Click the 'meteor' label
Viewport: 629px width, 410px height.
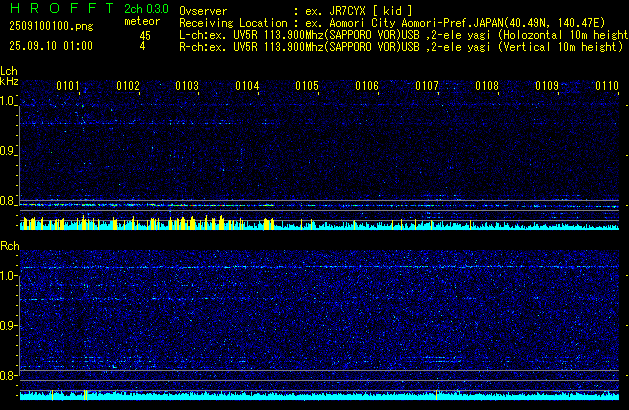point(142,21)
